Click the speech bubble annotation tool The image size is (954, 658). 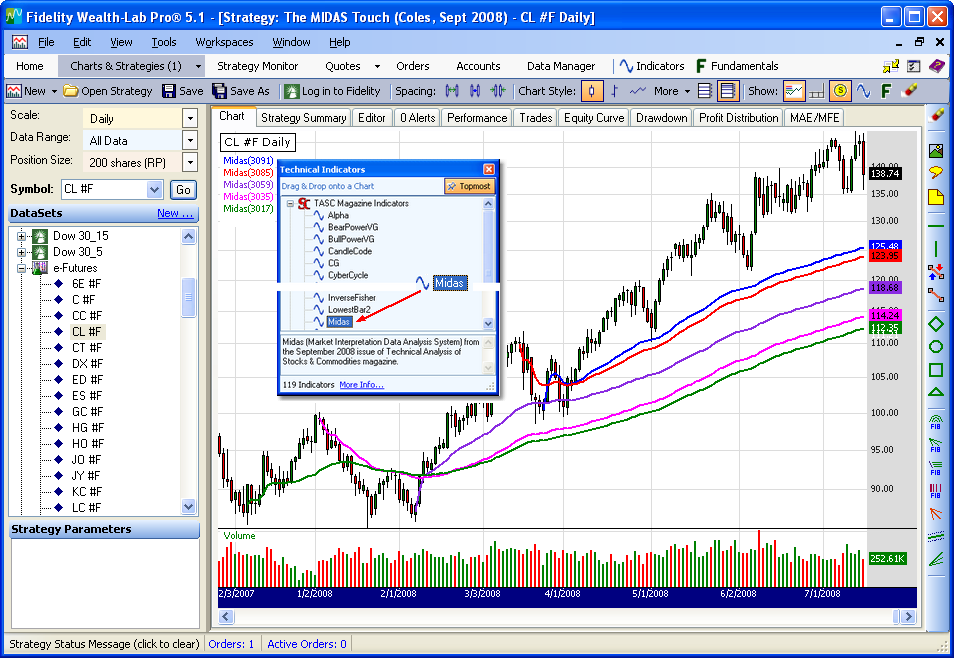coord(936,172)
